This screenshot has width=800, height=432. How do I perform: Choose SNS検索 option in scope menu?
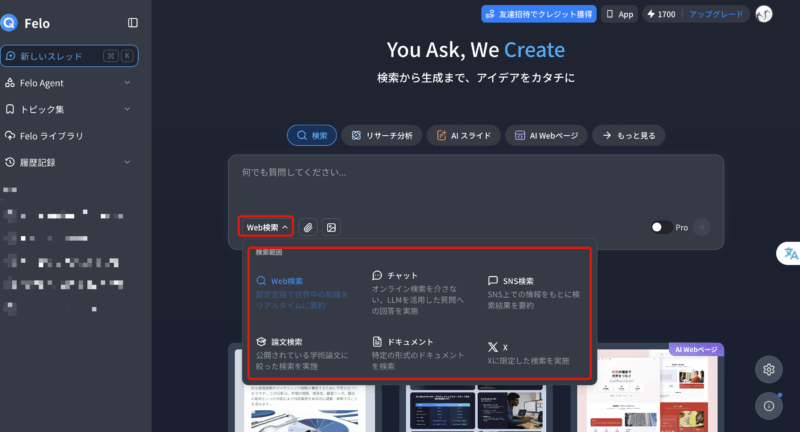[534, 293]
